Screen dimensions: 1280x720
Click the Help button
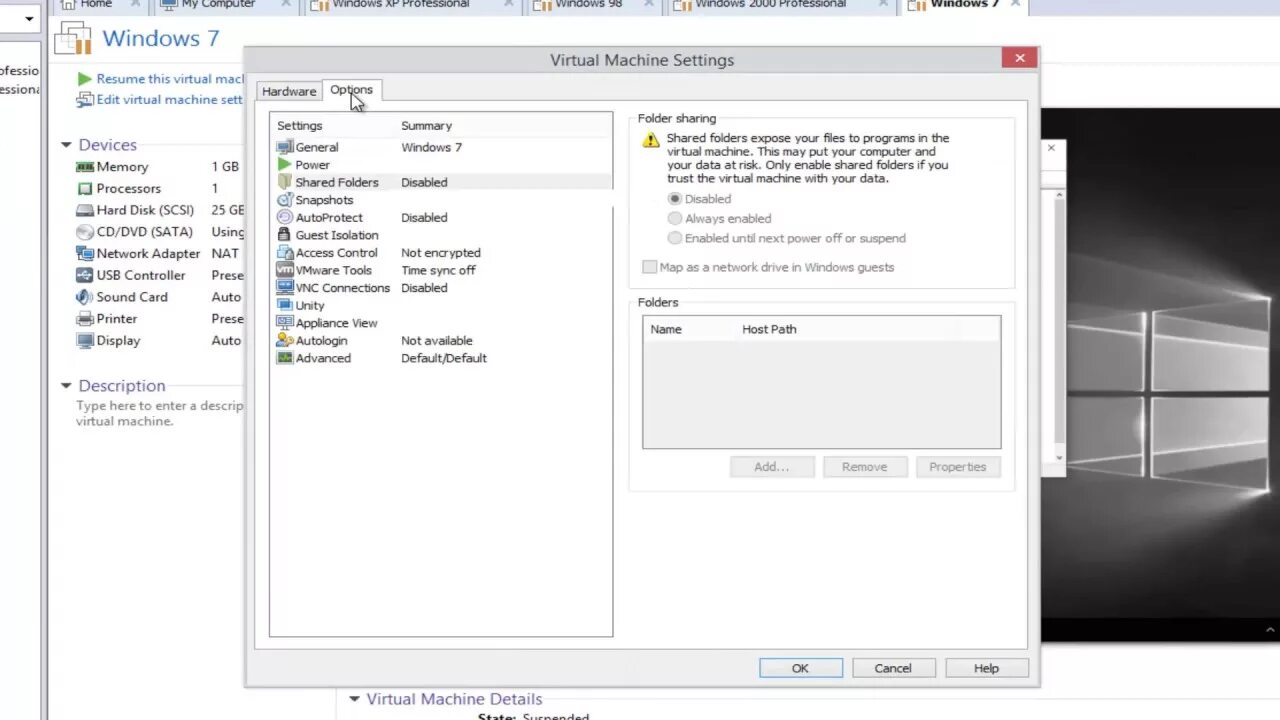986,668
